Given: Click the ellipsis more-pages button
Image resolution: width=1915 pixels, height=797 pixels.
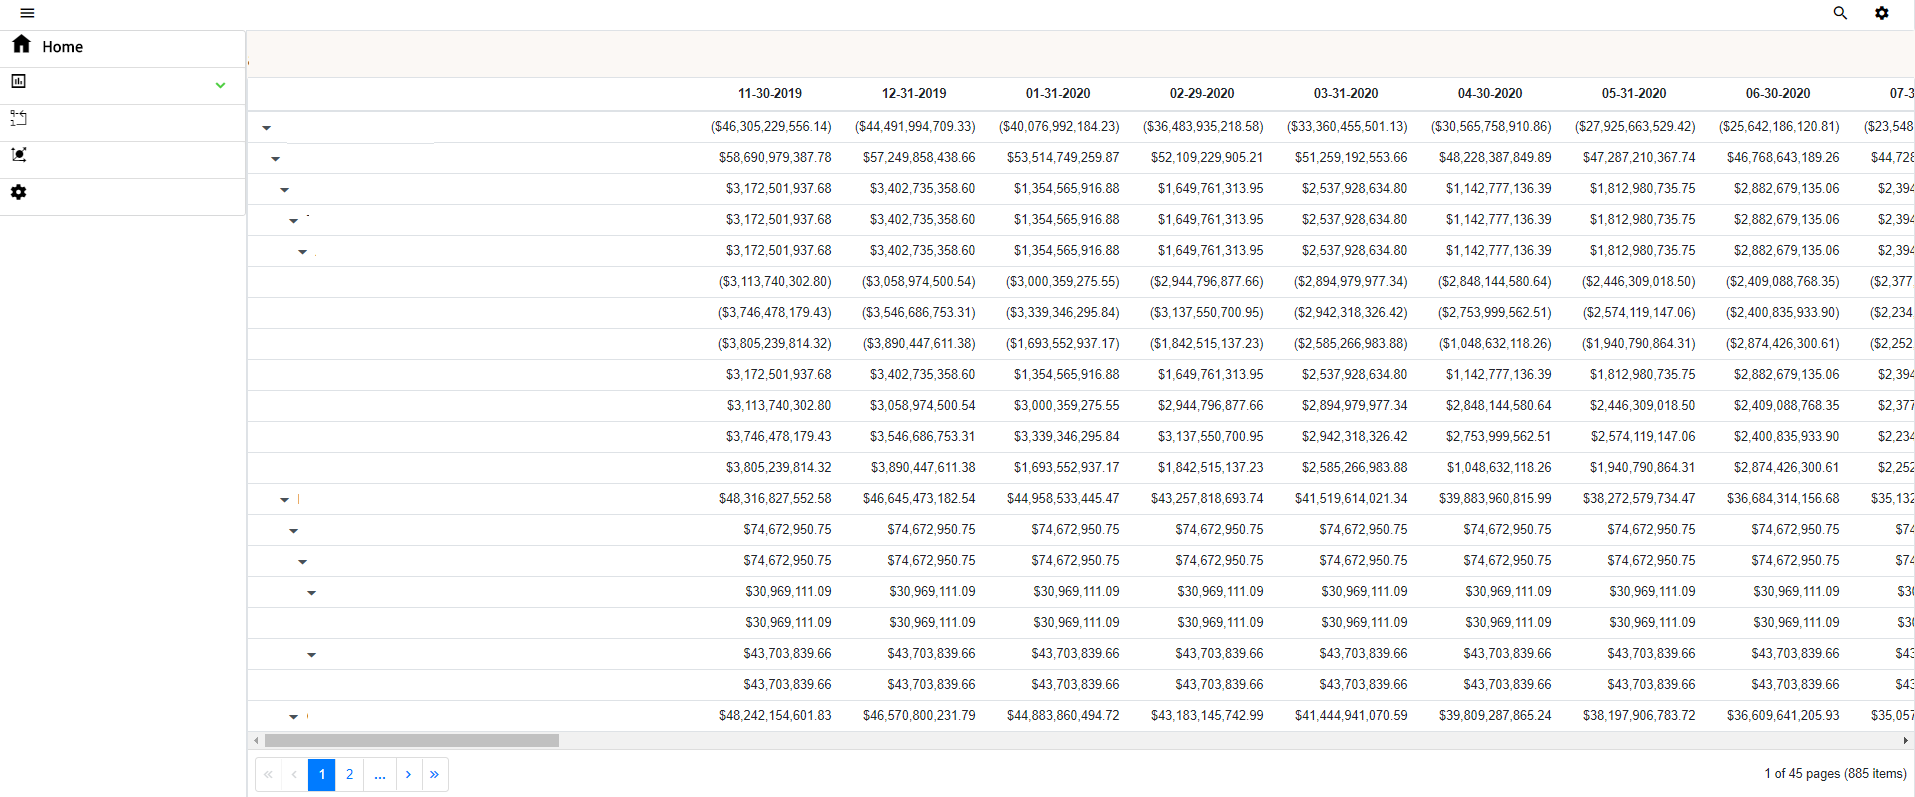Looking at the screenshot, I should (x=380, y=774).
